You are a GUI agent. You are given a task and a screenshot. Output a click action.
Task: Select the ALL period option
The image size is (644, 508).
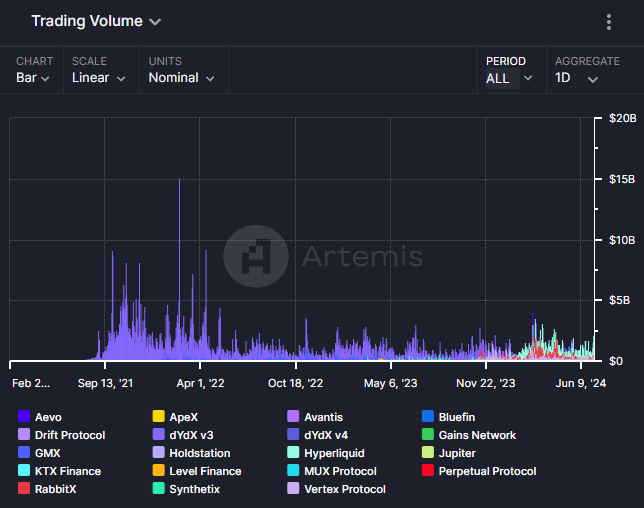tap(498, 78)
